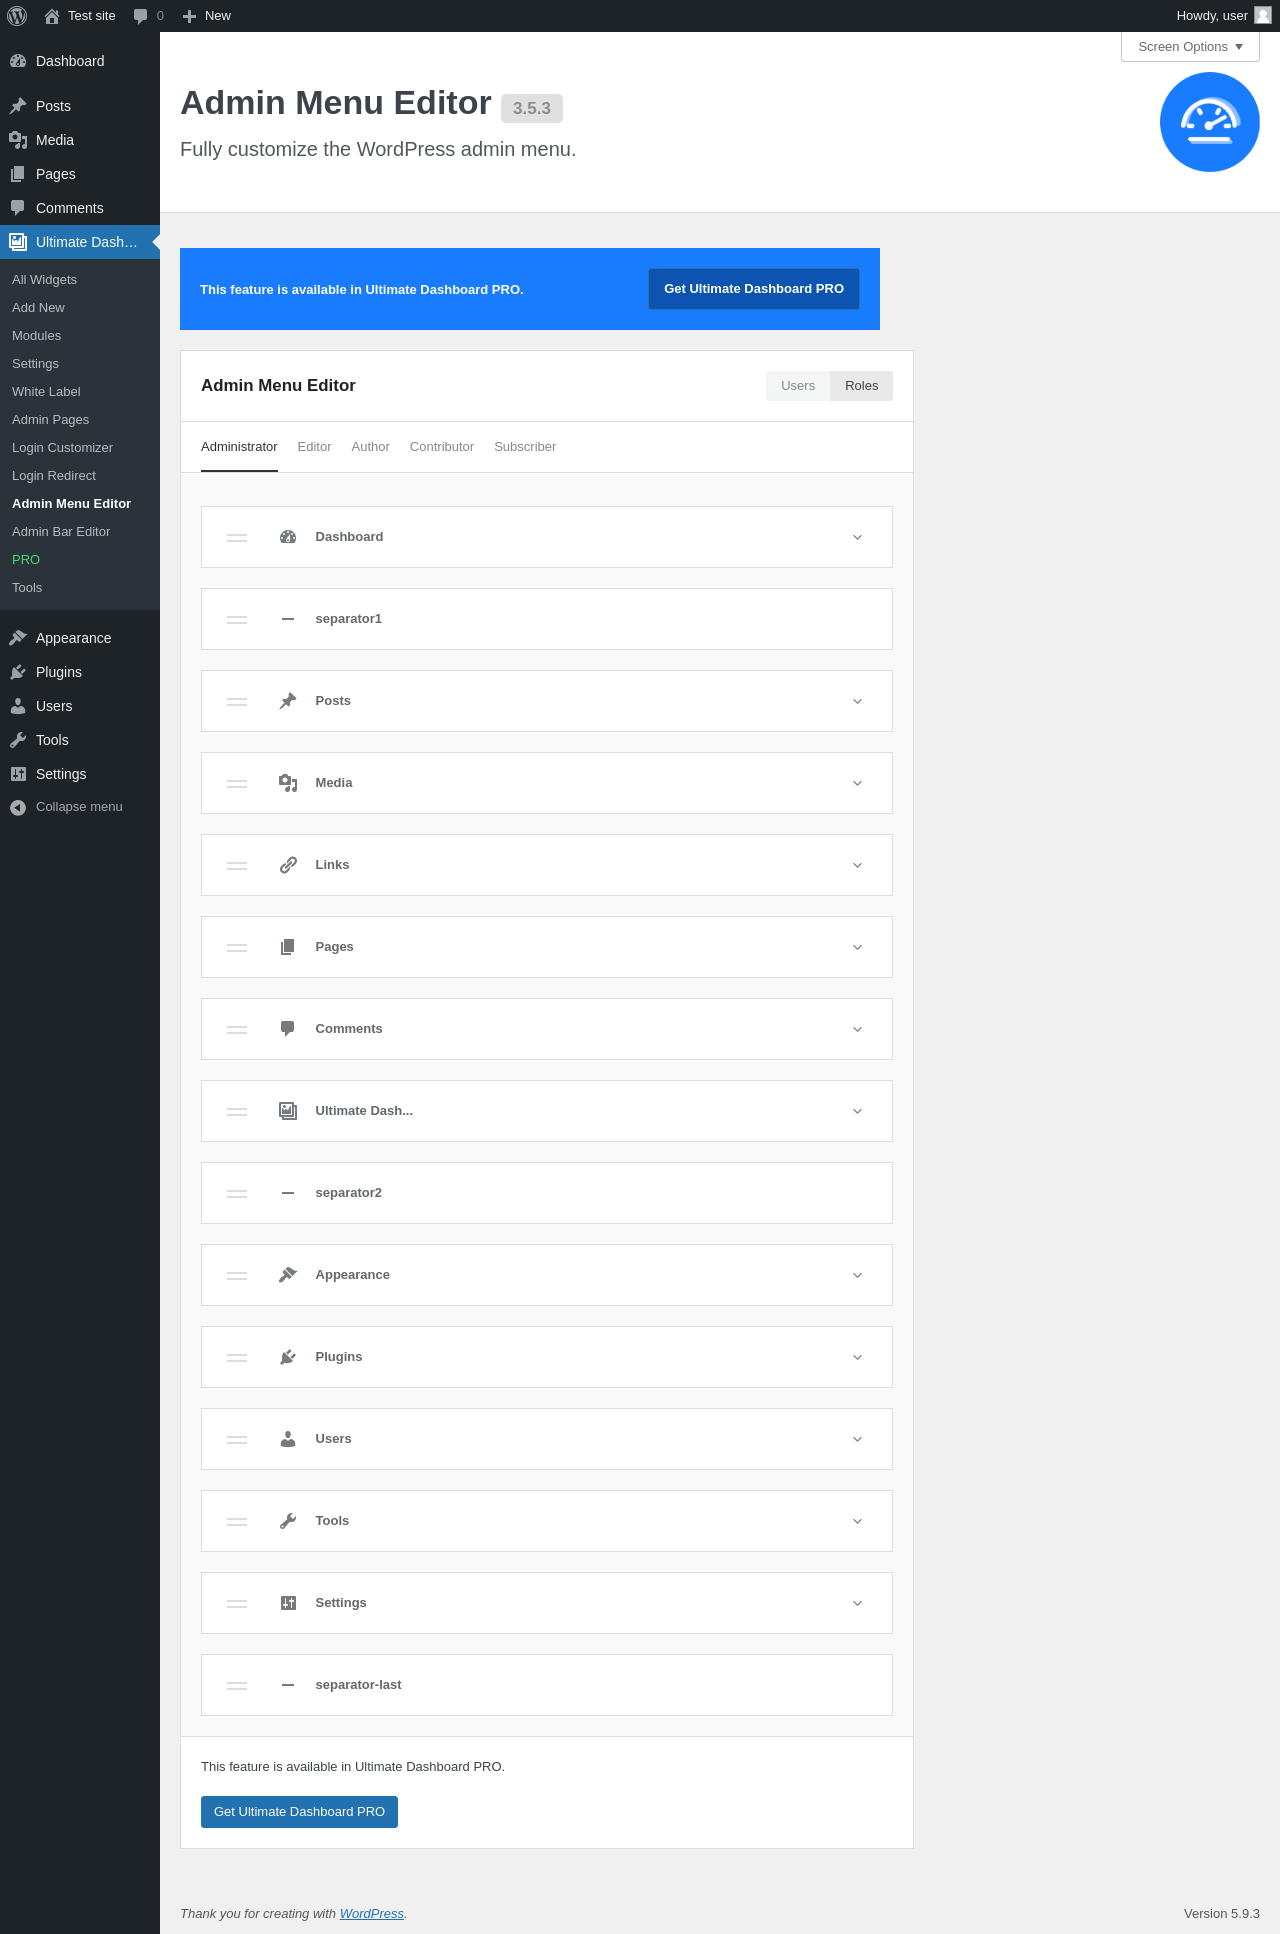Click the Media icon in the menu editor row
The image size is (1280, 1934).
point(288,783)
